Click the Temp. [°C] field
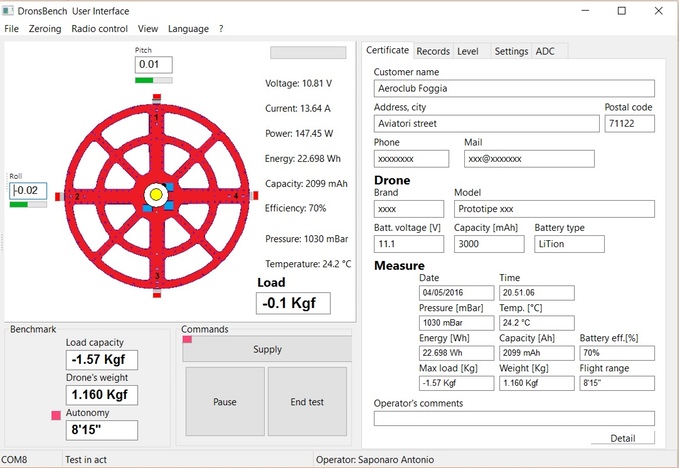679x468 pixels. [x=537, y=323]
